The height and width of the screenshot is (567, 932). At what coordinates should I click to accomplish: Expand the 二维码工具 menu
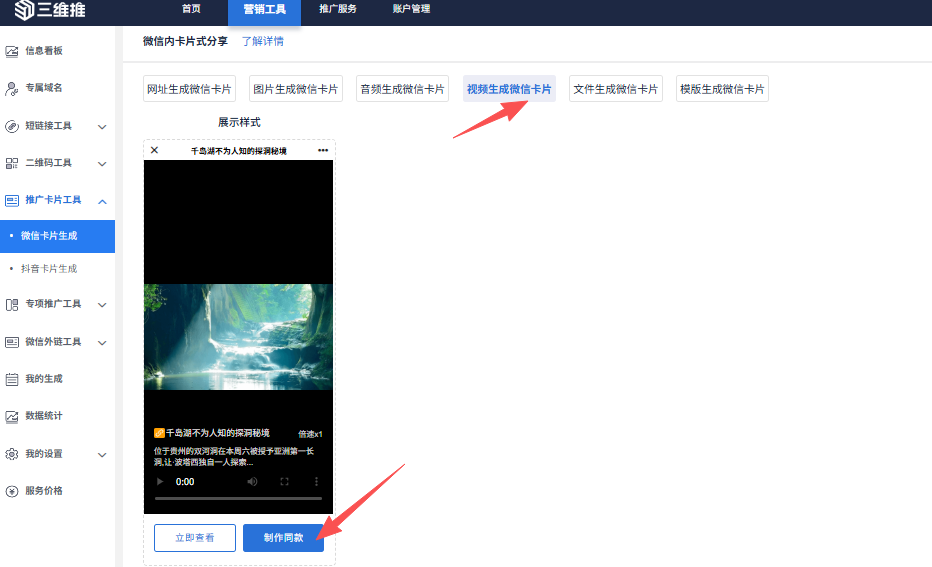(102, 164)
